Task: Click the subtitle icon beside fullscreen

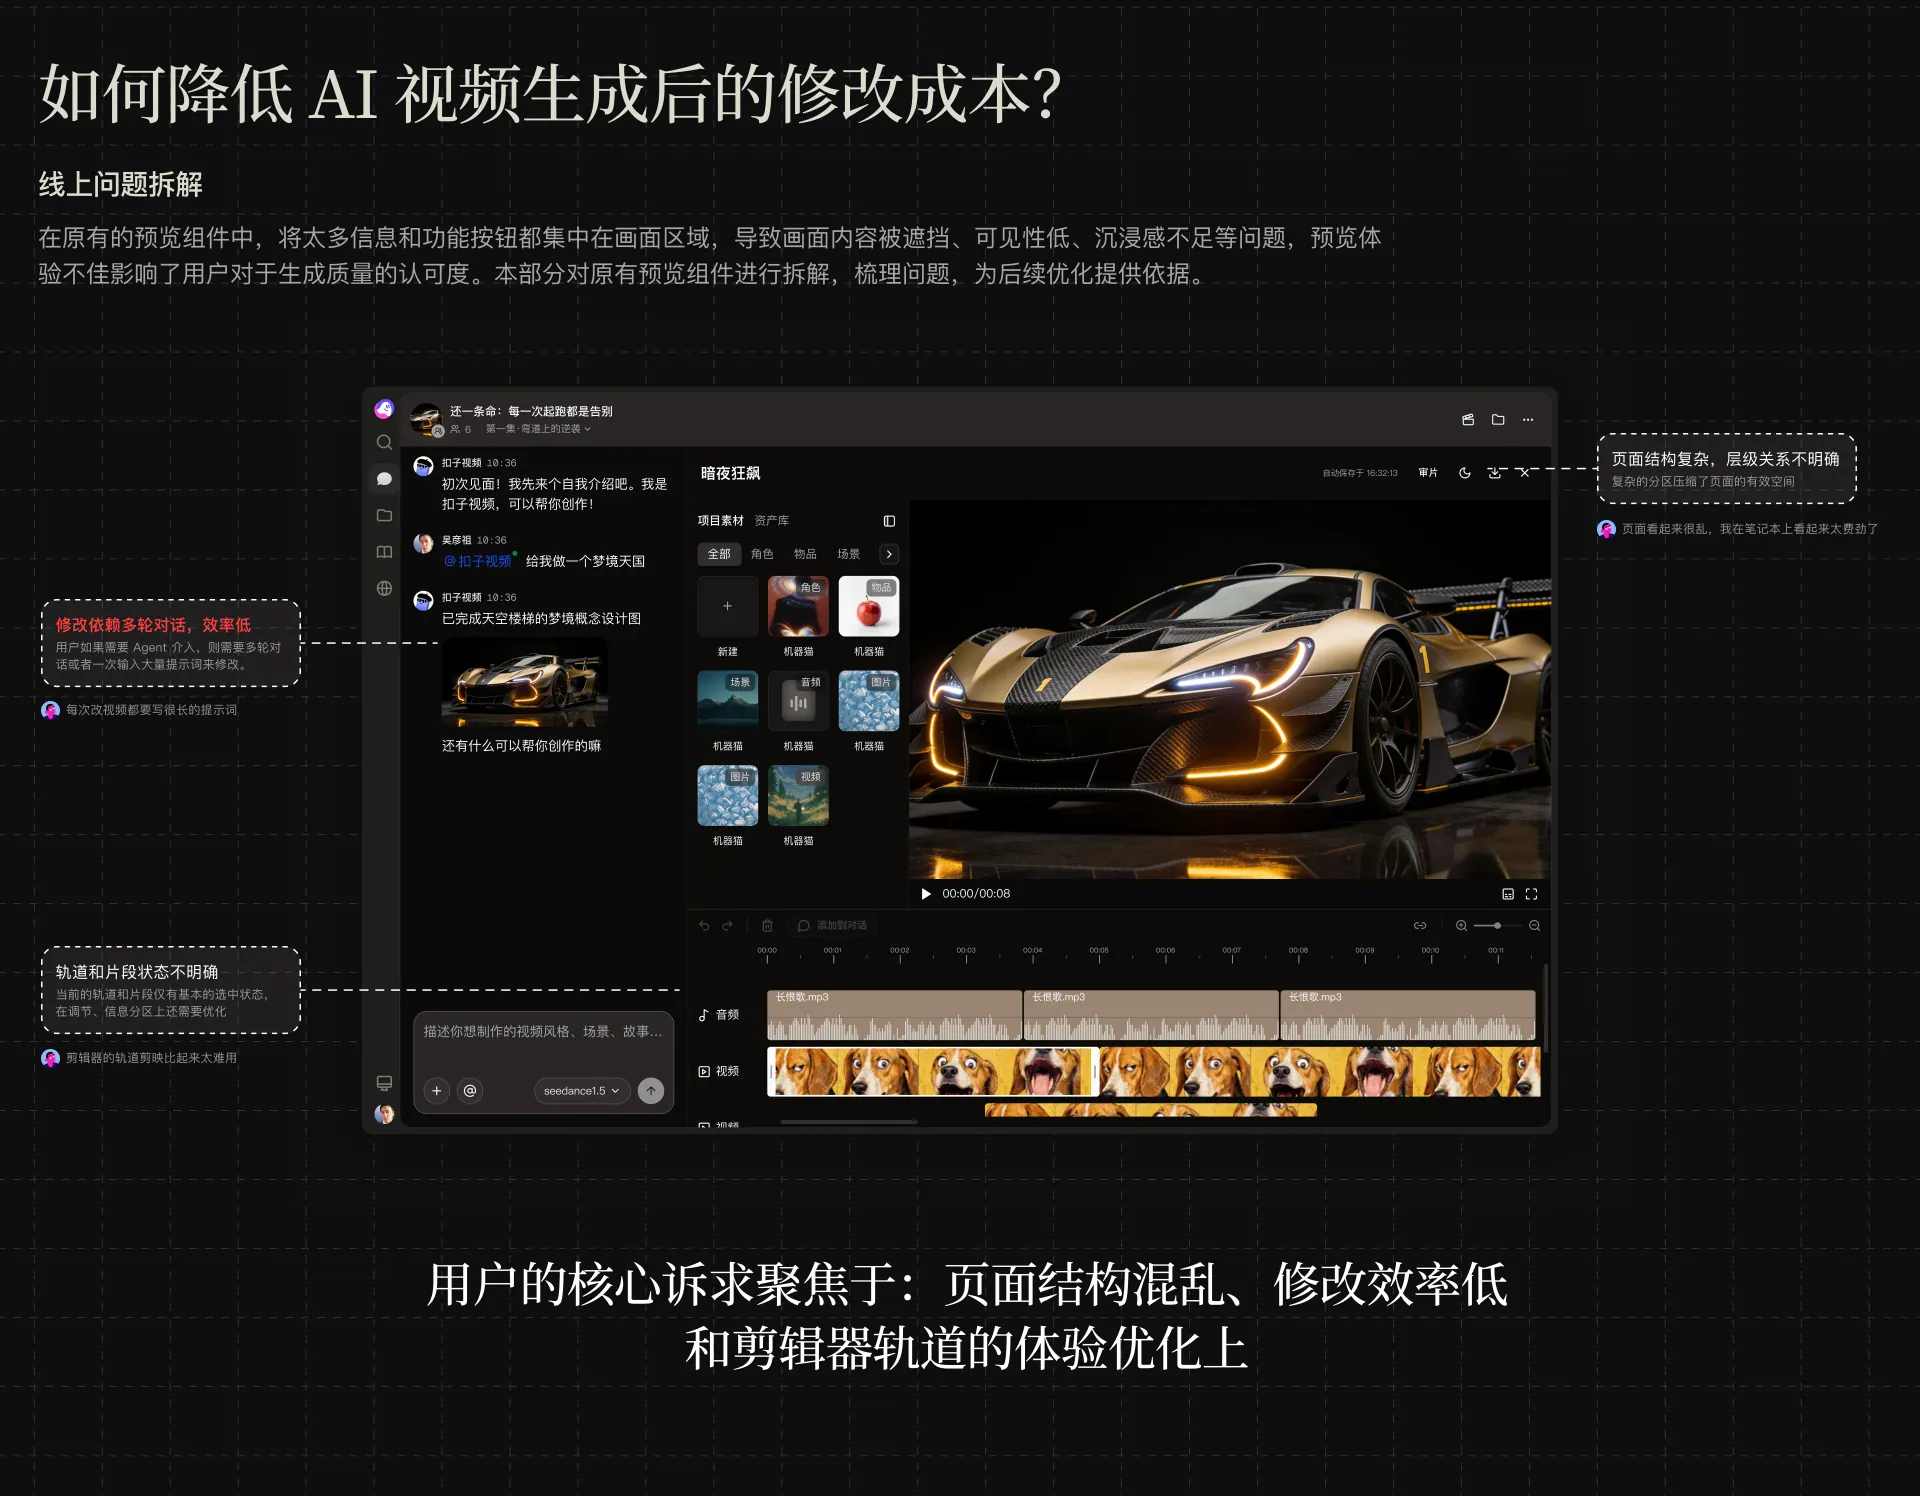Action: [1508, 894]
